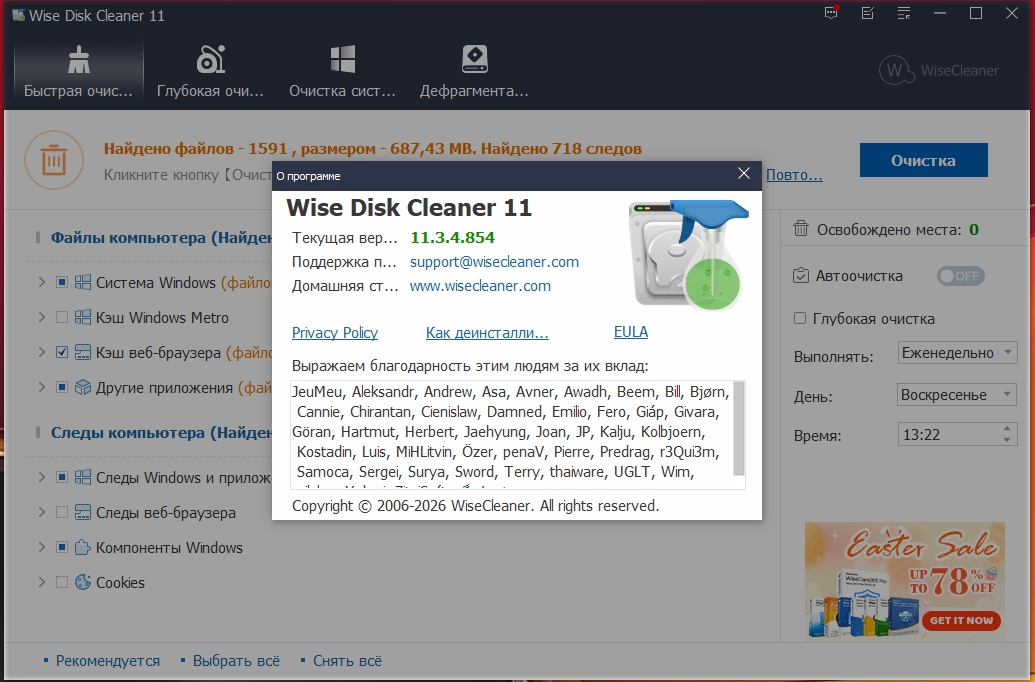Viewport: 1035px width, 682px height.
Task: Expand Кэш Windows Metro item
Action: click(x=42, y=318)
